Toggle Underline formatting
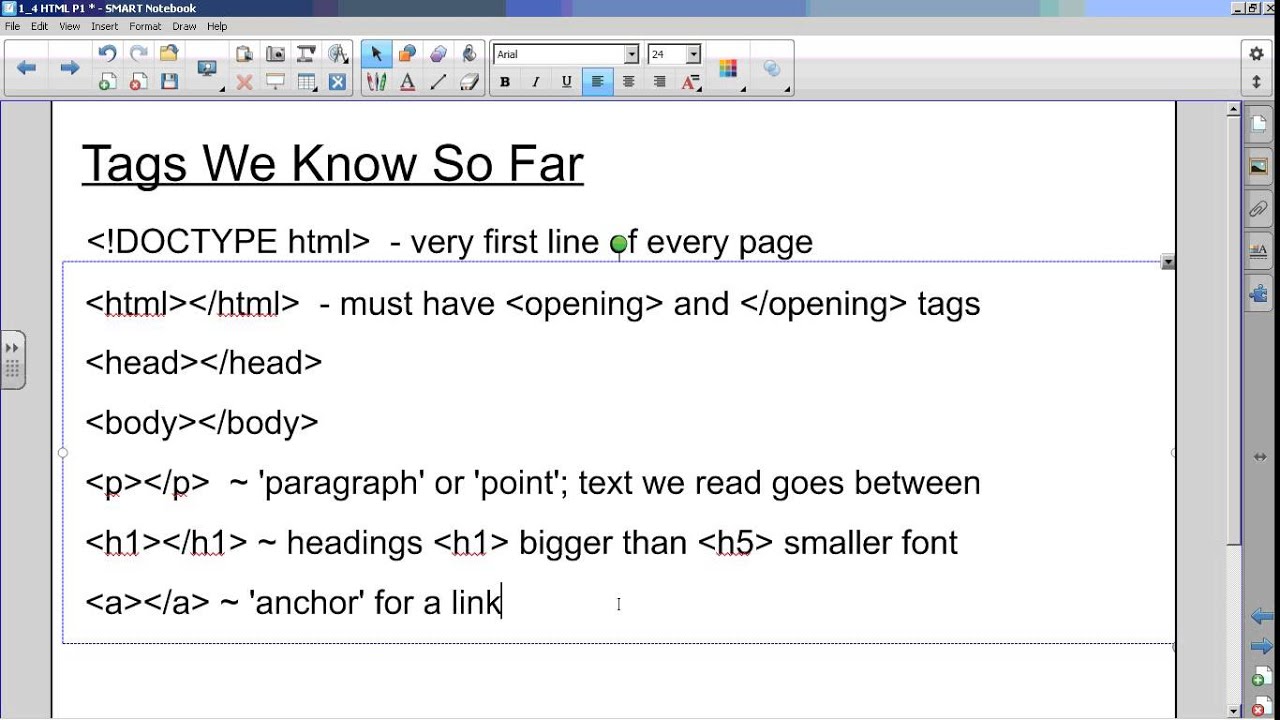The image size is (1280, 720). point(567,82)
